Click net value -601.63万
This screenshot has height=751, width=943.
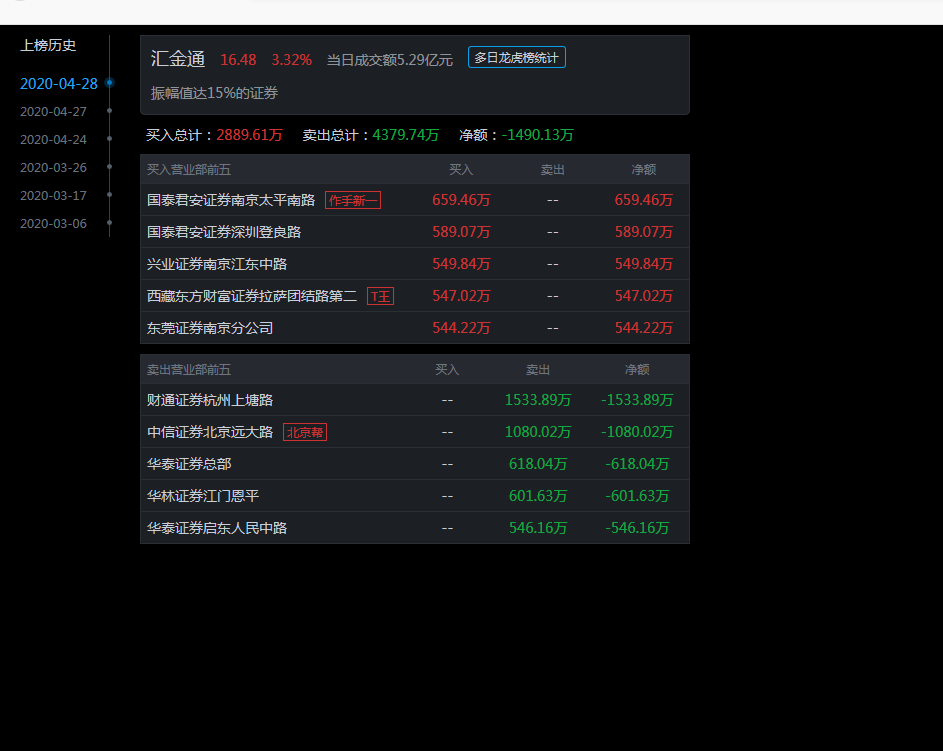[637, 495]
